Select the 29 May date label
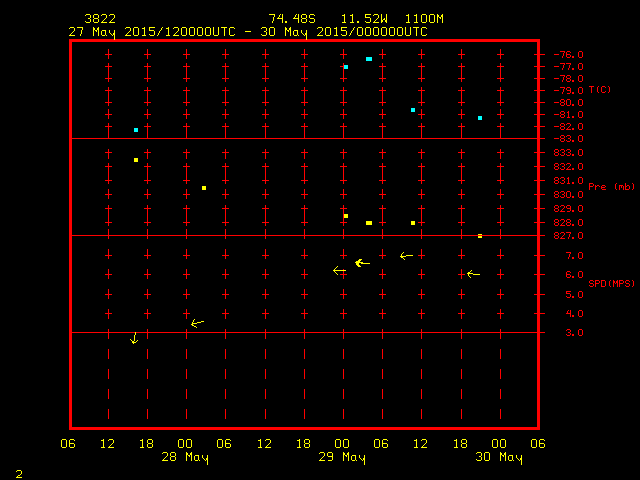 [342, 458]
